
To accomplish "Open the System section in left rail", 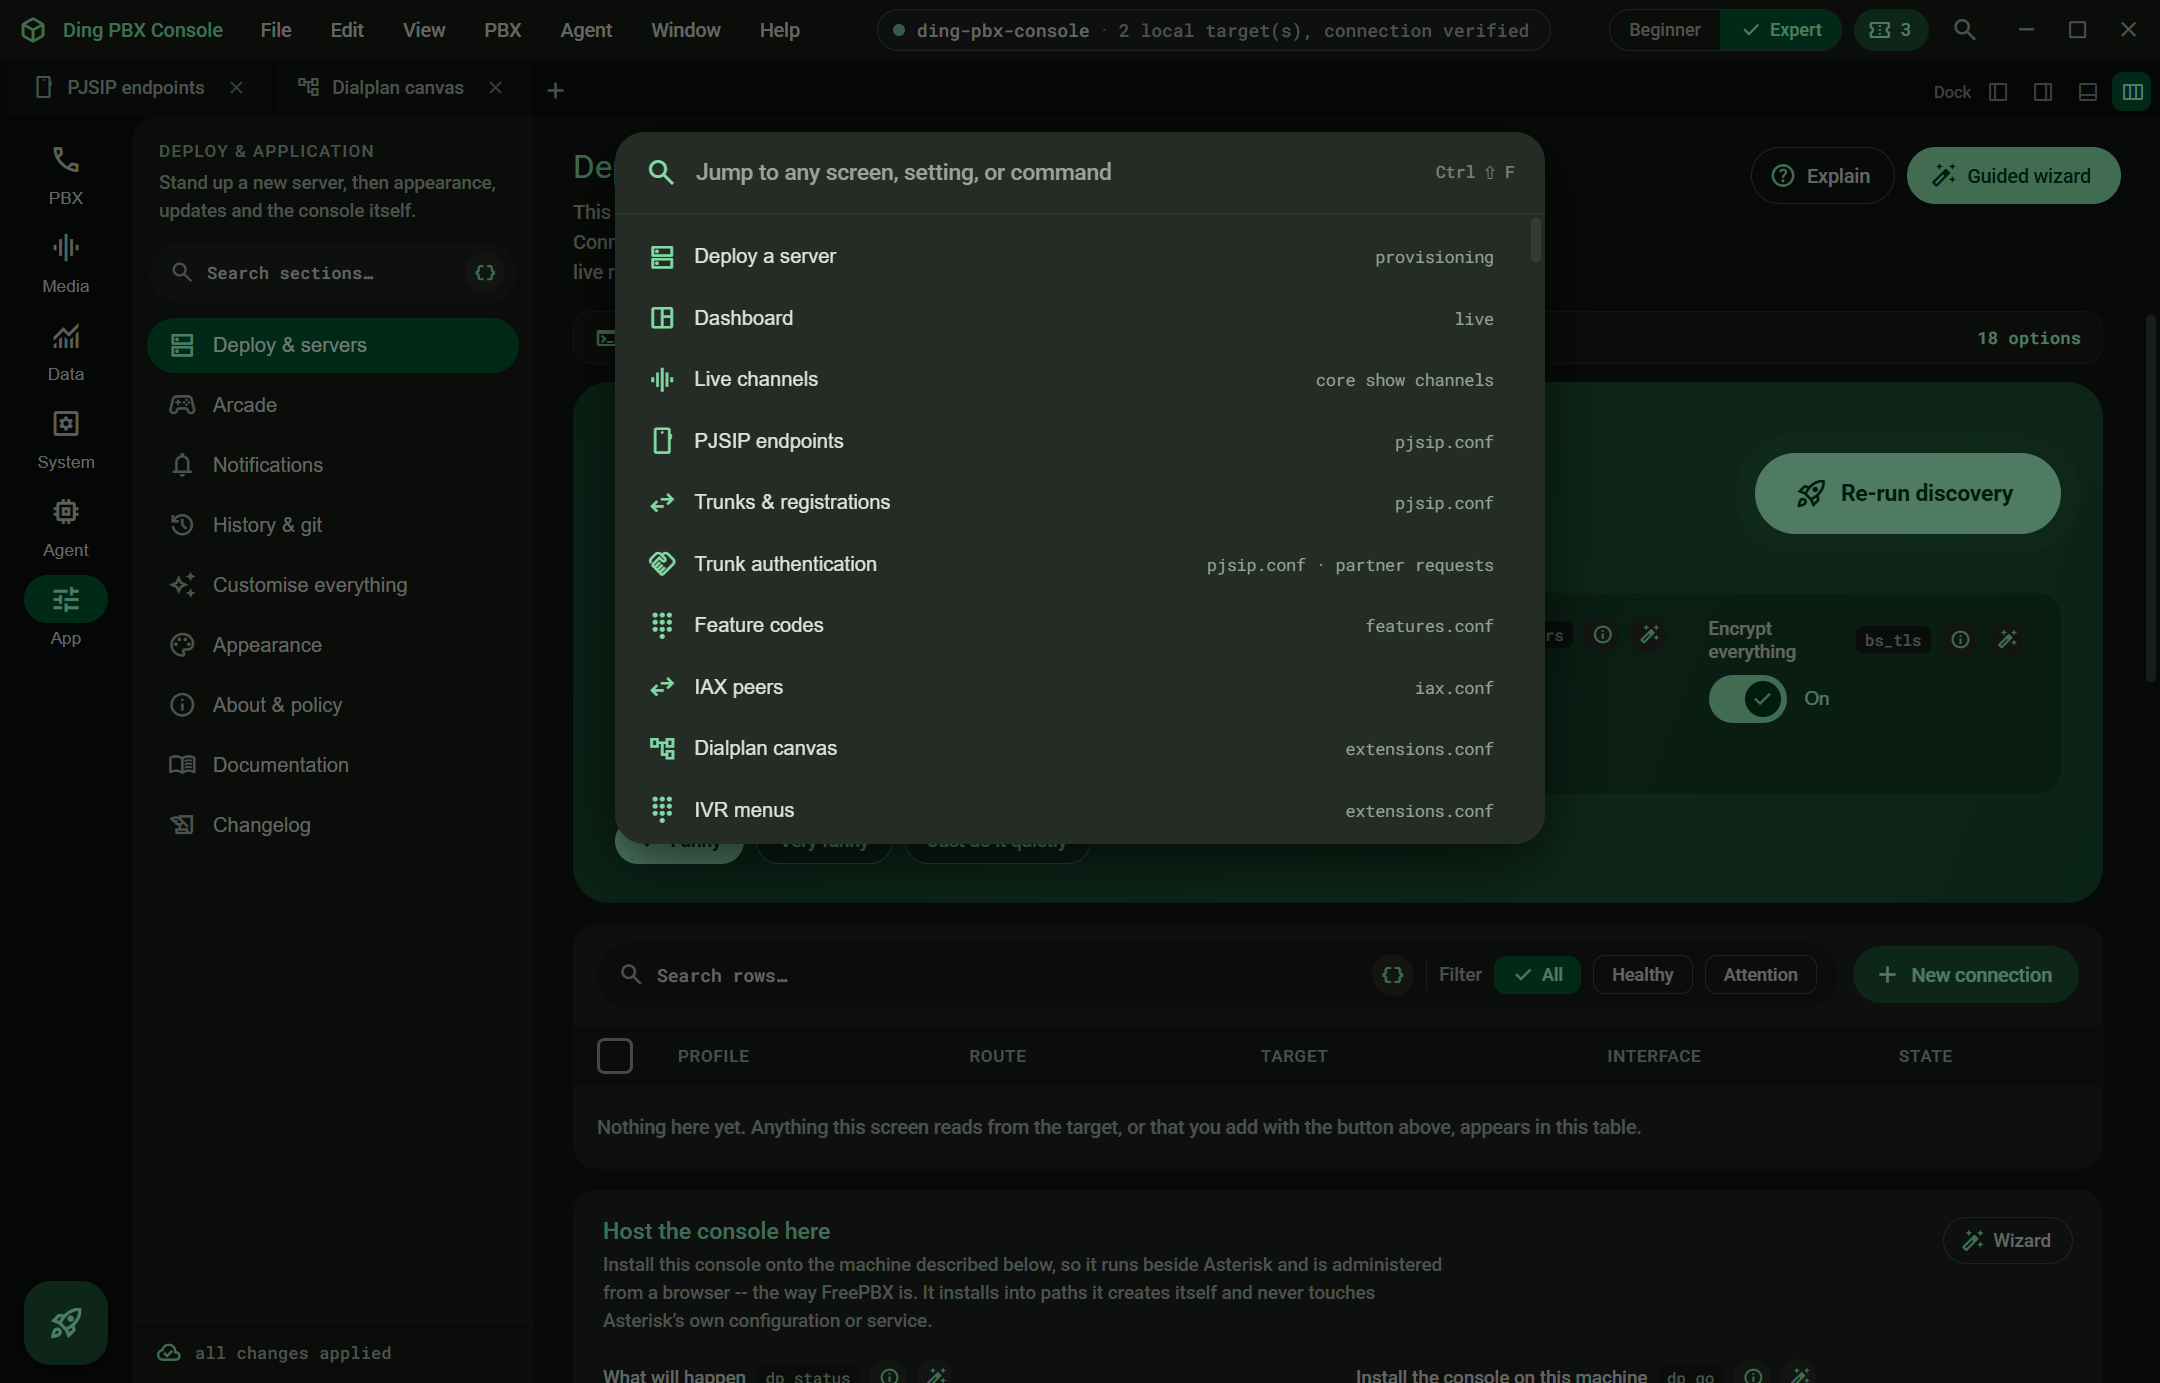I will [x=66, y=439].
